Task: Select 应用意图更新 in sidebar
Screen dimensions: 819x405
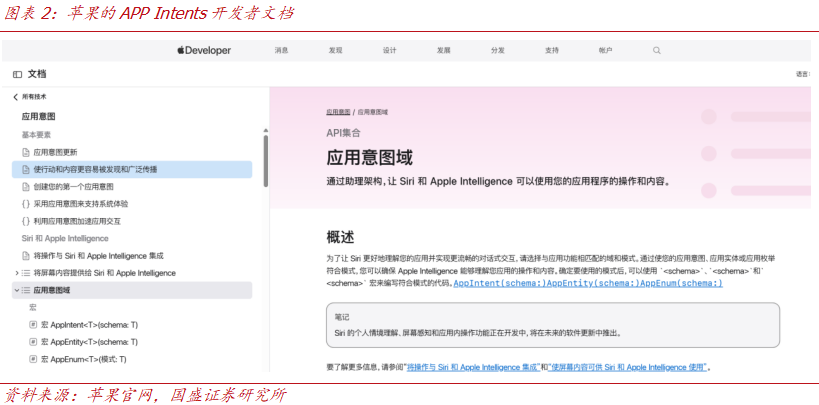Action: (55, 152)
